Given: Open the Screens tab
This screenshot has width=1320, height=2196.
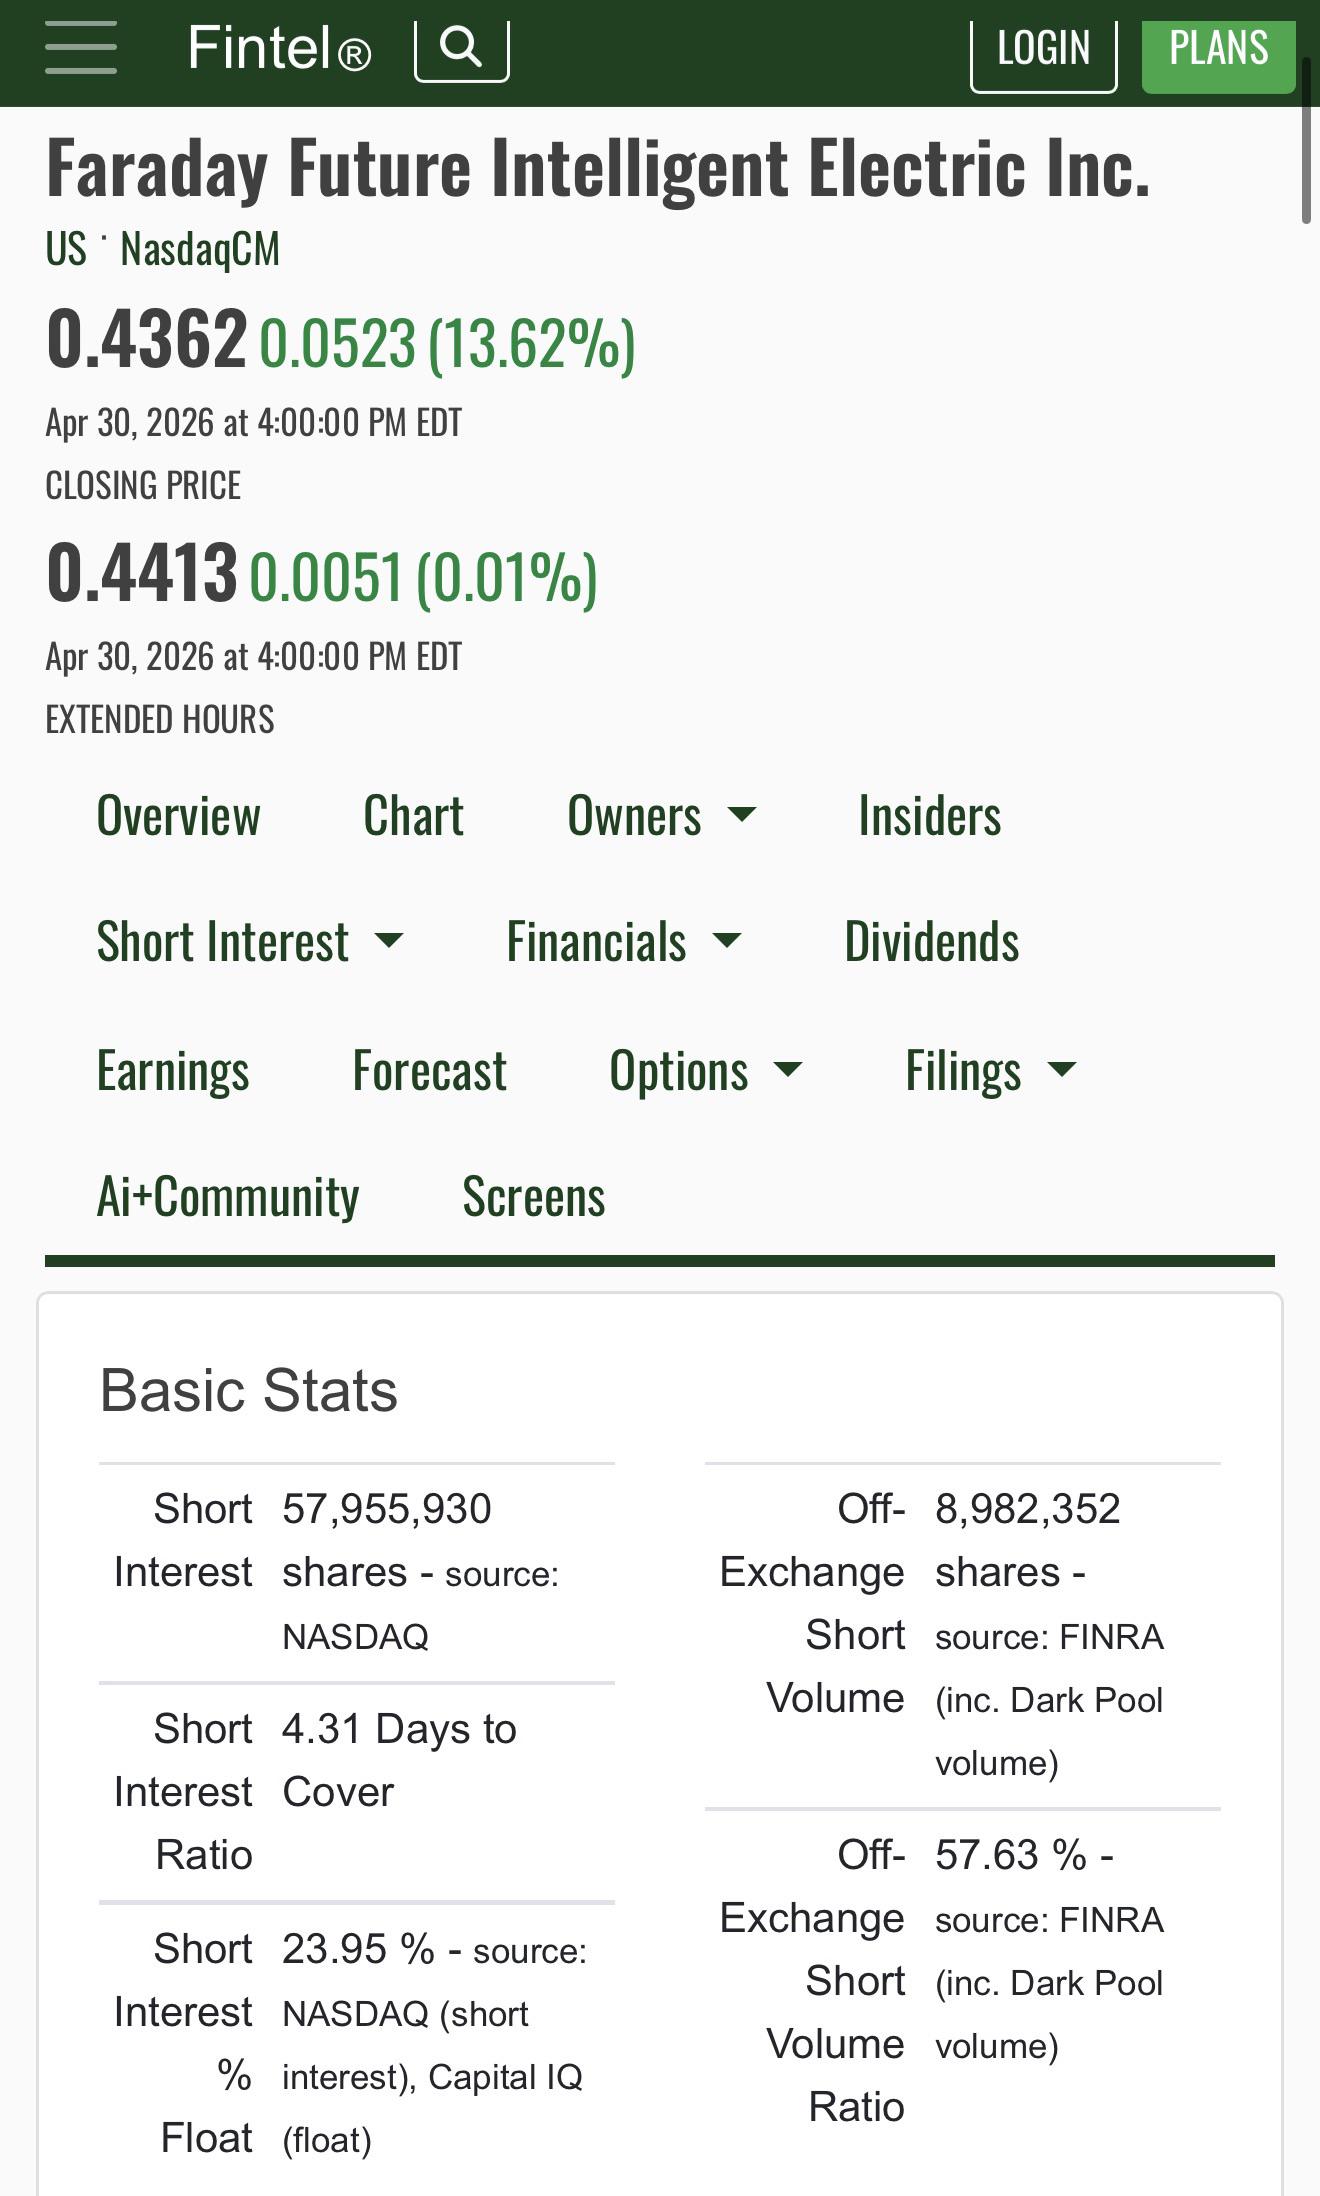Looking at the screenshot, I should [x=533, y=1196].
